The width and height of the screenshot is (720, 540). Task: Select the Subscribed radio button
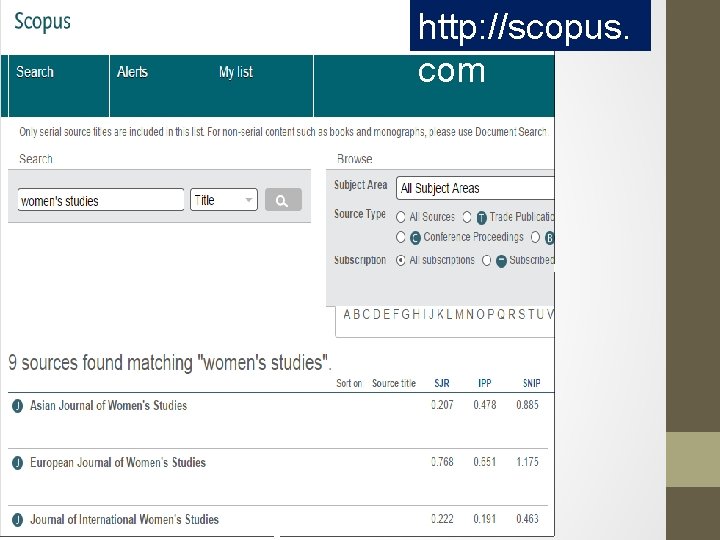coord(487,260)
